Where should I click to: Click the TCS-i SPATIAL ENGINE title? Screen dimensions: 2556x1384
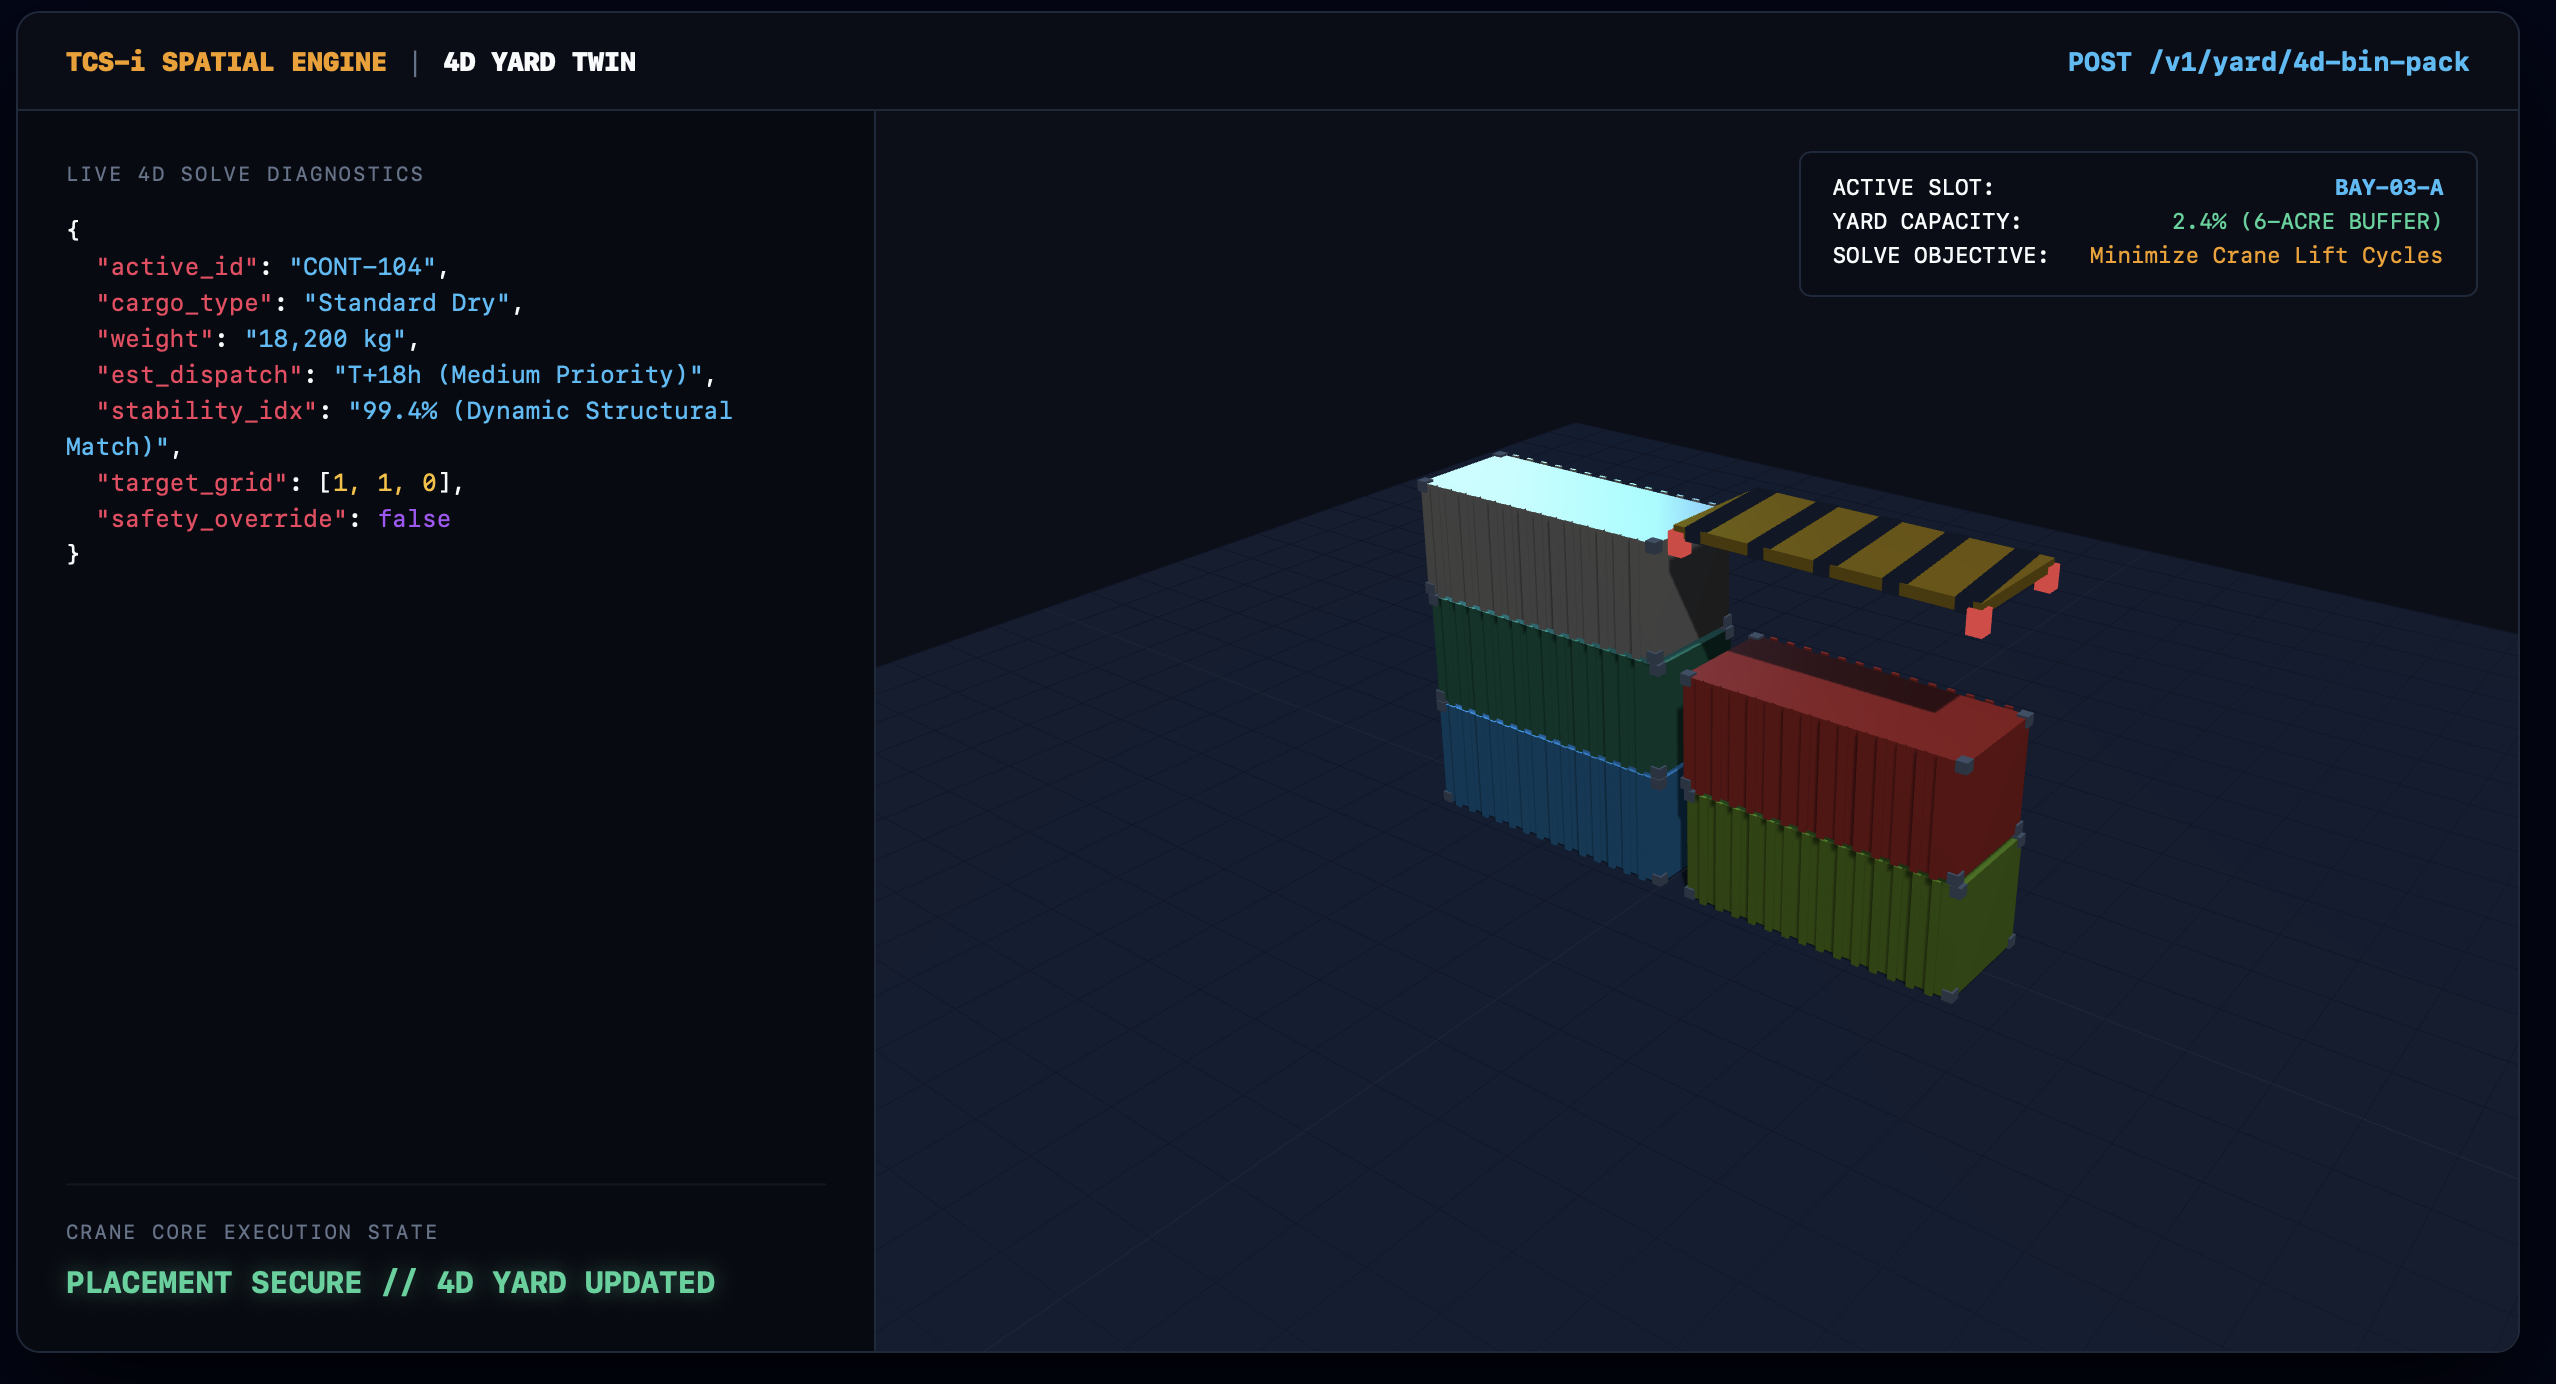point(226,62)
